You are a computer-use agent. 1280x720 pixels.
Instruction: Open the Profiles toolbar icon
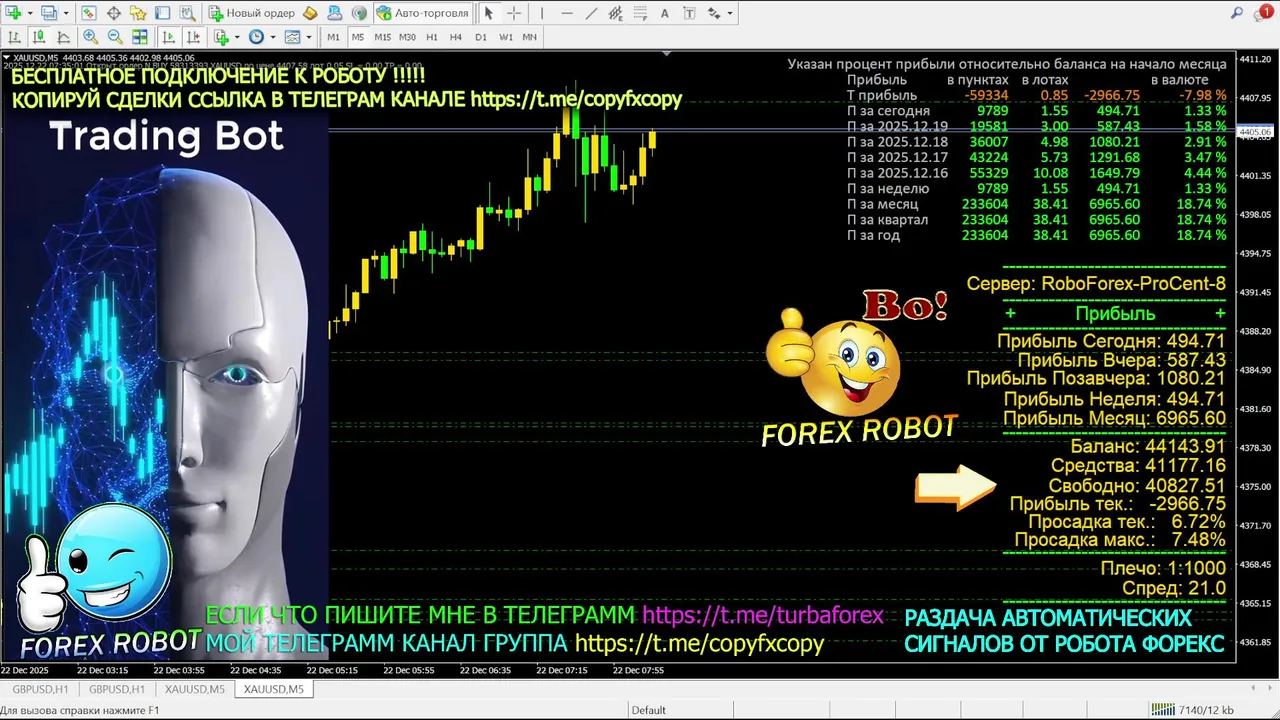(x=49, y=13)
